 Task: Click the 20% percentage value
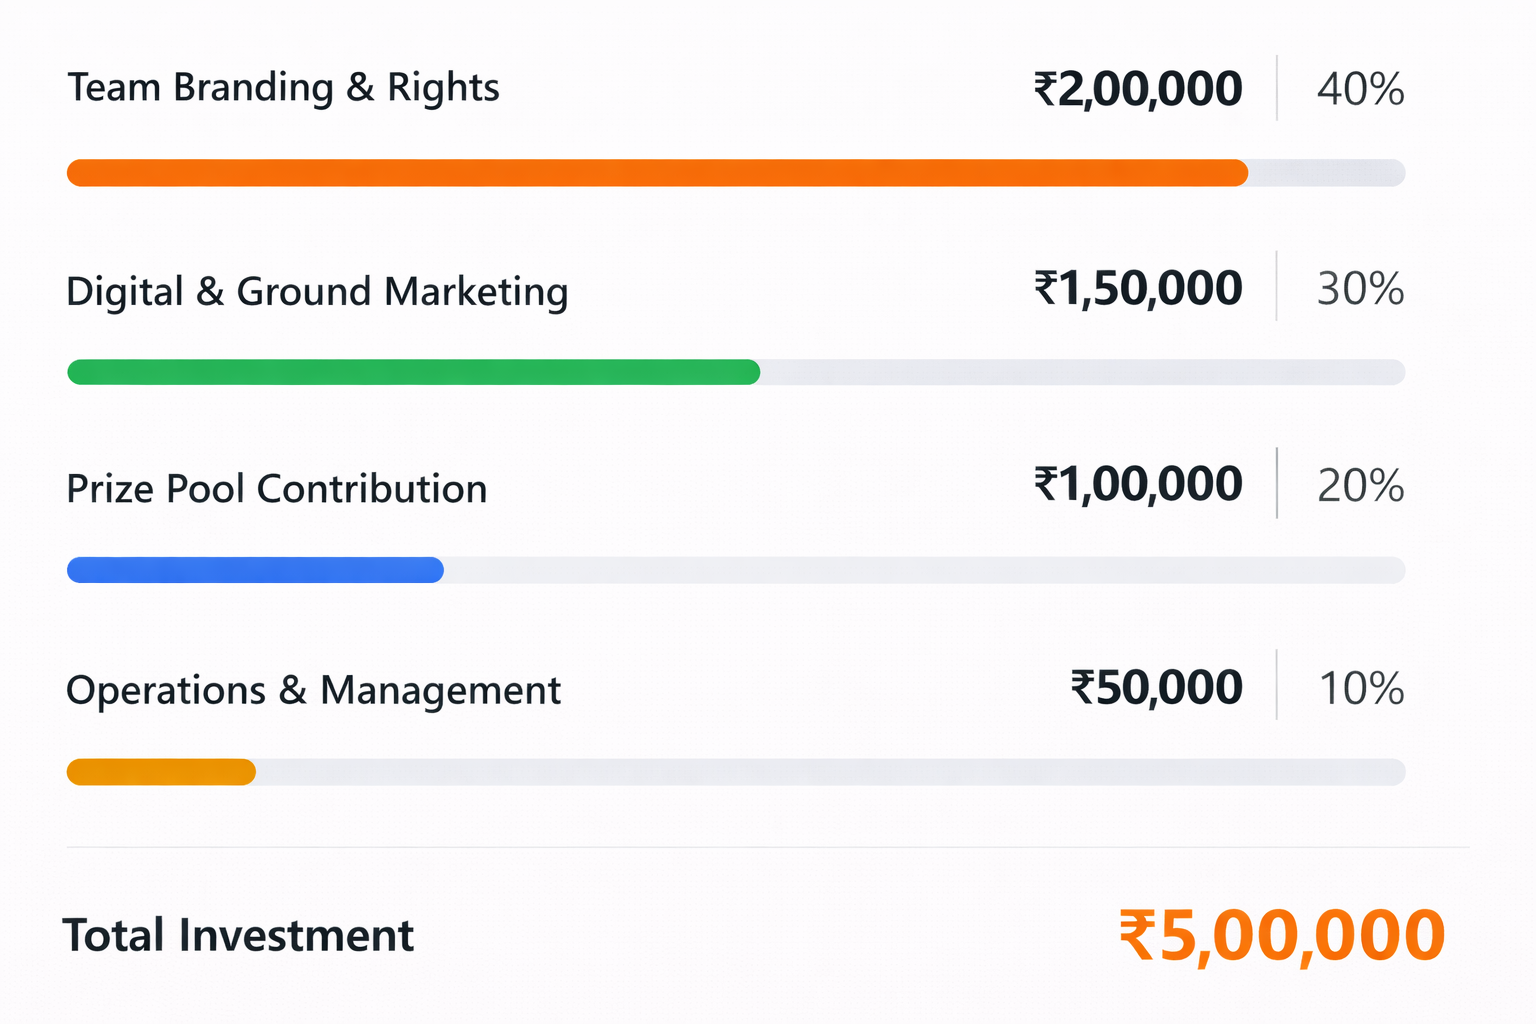point(1360,486)
